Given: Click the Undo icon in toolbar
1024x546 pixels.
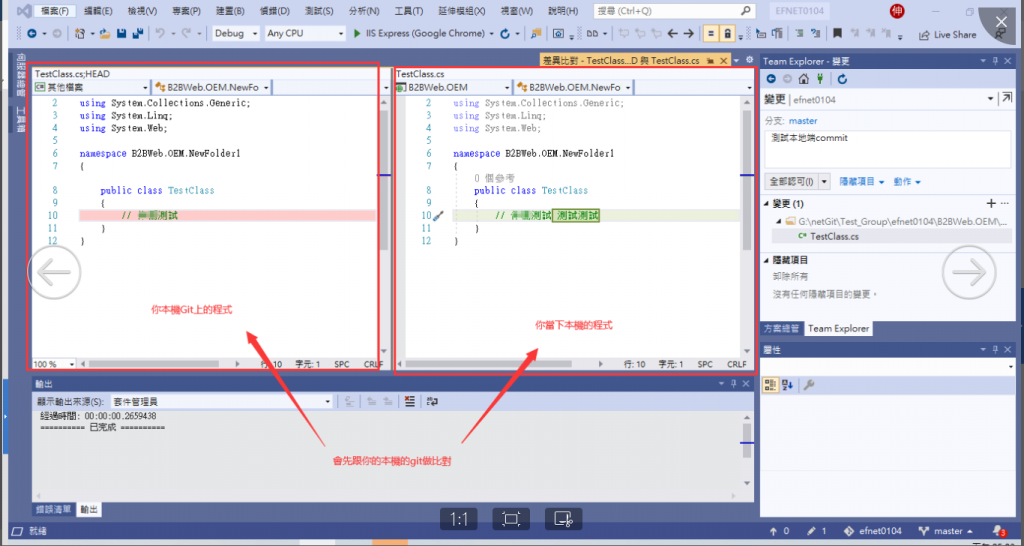Looking at the screenshot, I should 160,33.
